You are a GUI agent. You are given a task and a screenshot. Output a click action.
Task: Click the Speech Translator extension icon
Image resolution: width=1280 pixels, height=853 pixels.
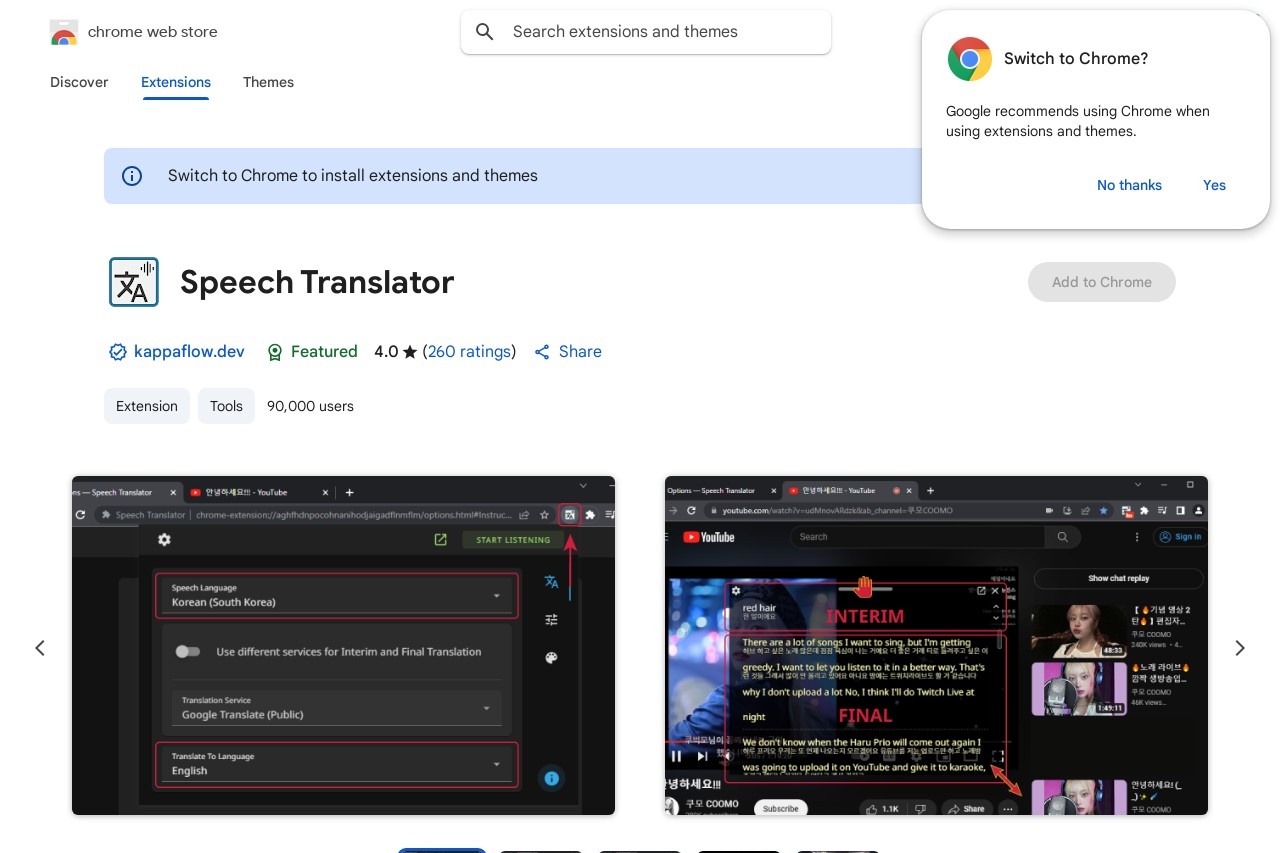pos(133,282)
